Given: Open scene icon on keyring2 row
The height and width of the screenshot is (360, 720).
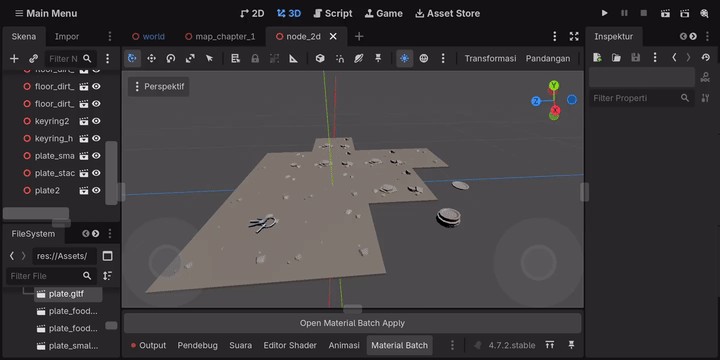Looking at the screenshot, I should pyautogui.click(x=84, y=121).
